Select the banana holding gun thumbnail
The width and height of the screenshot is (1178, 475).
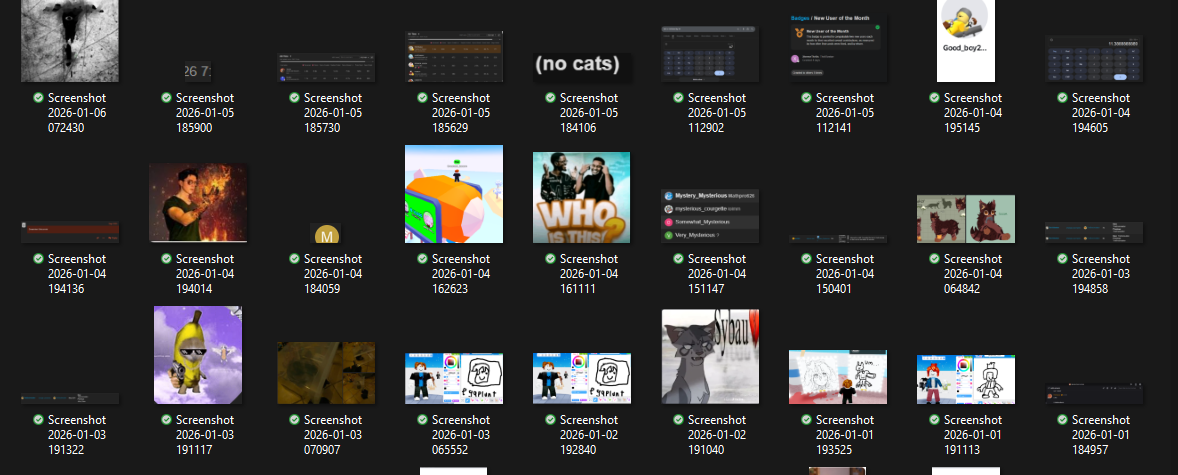click(x=197, y=355)
